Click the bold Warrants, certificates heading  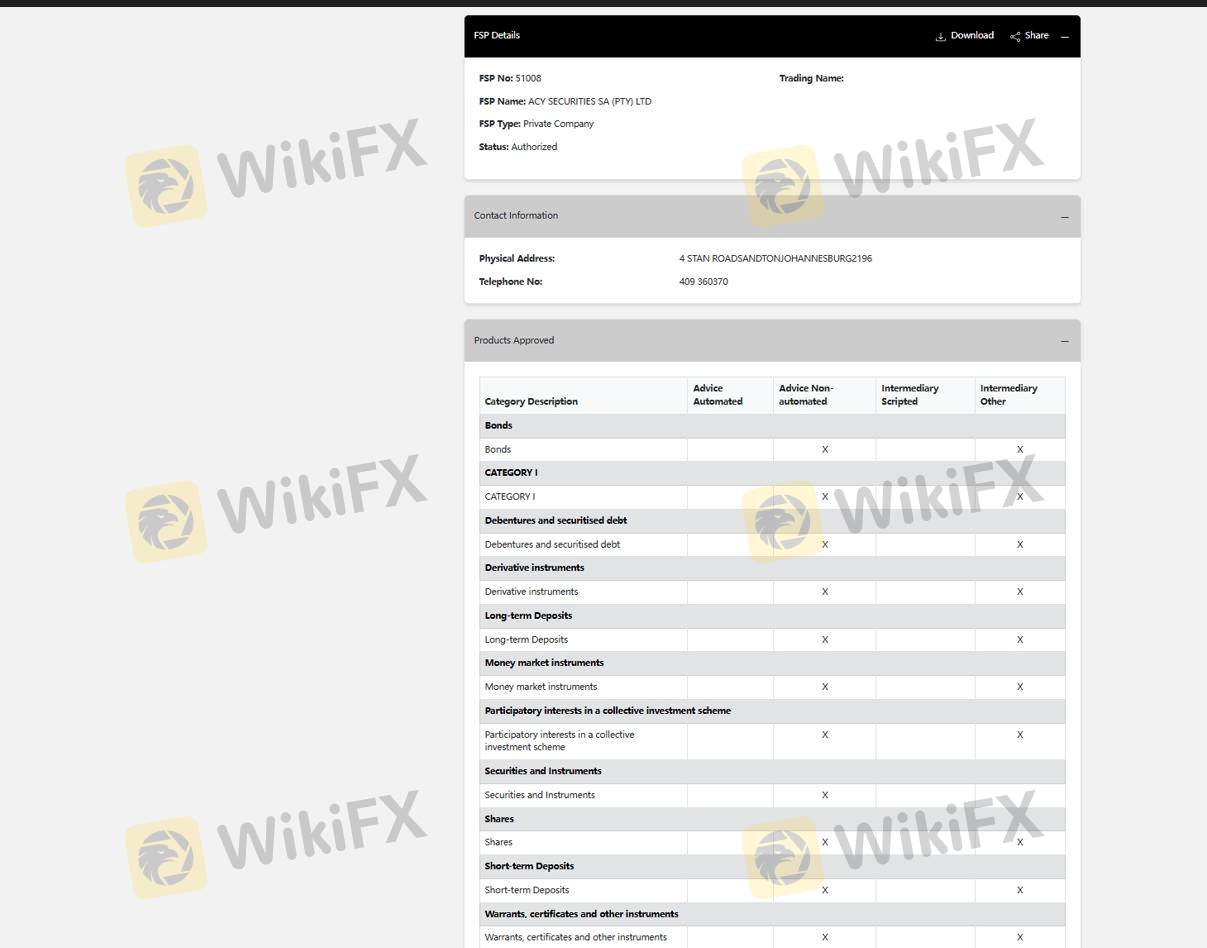[582, 914]
